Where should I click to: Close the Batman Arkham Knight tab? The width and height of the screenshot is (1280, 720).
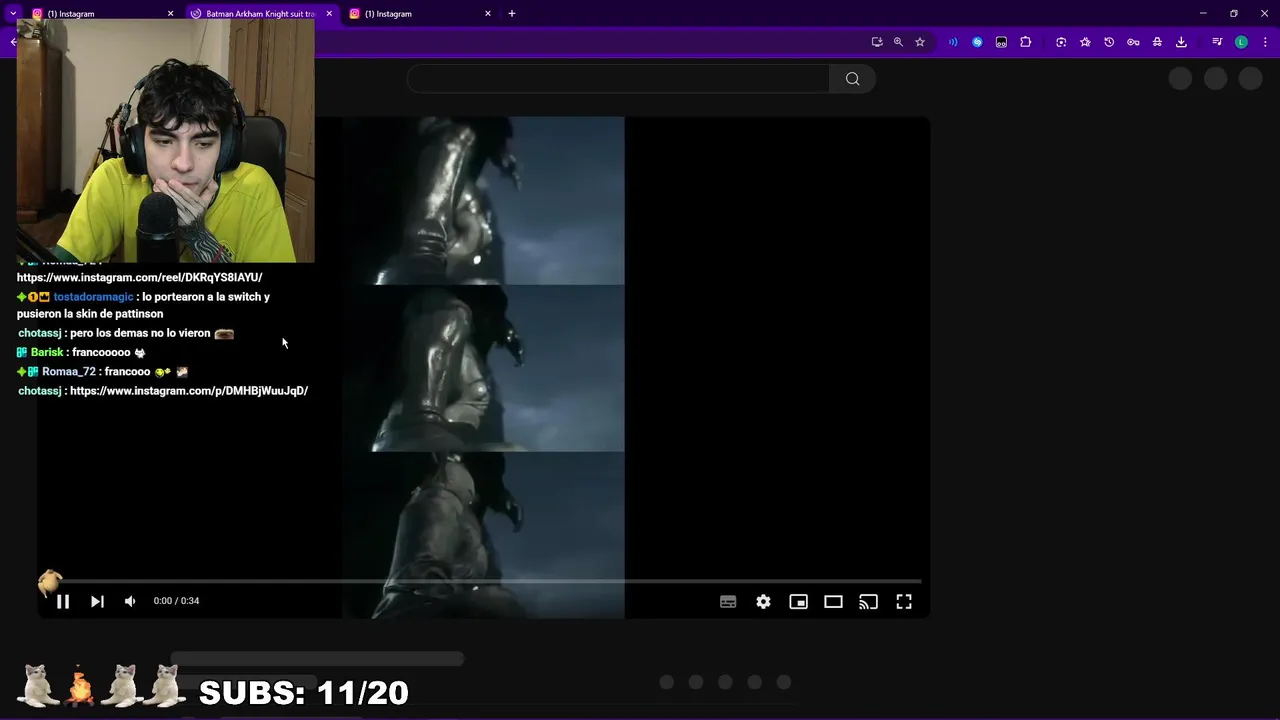[x=329, y=14]
